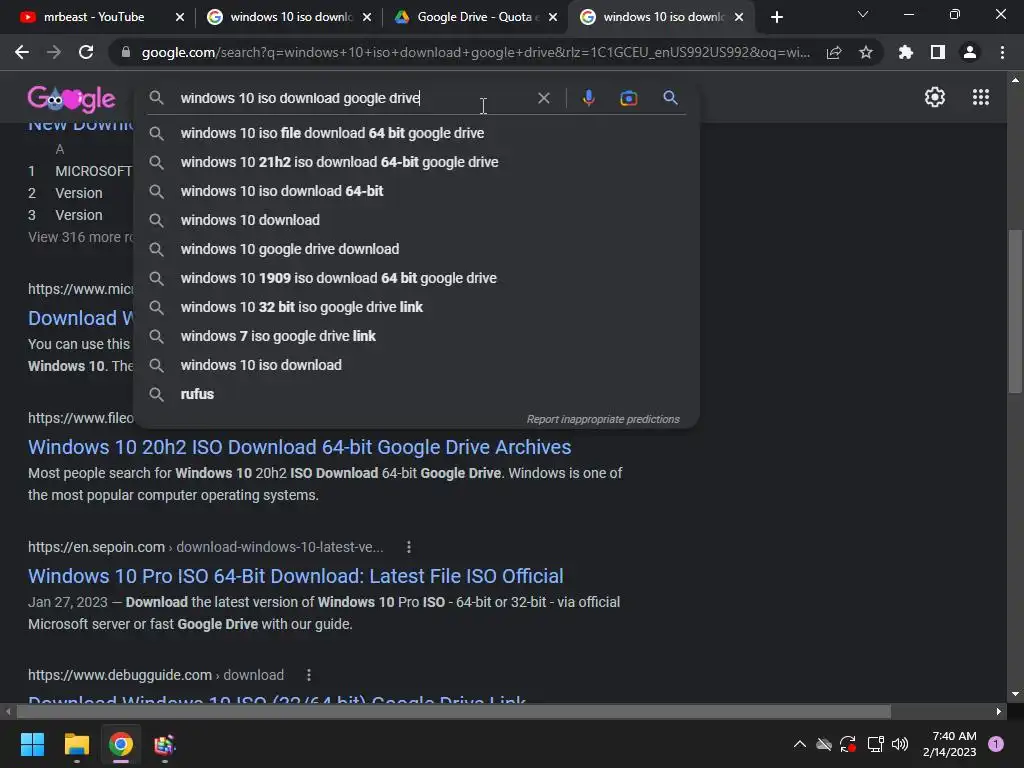Select suggestion 'windows 10 iso file download 64 bit google drive'
The image size is (1024, 768).
click(x=416, y=133)
